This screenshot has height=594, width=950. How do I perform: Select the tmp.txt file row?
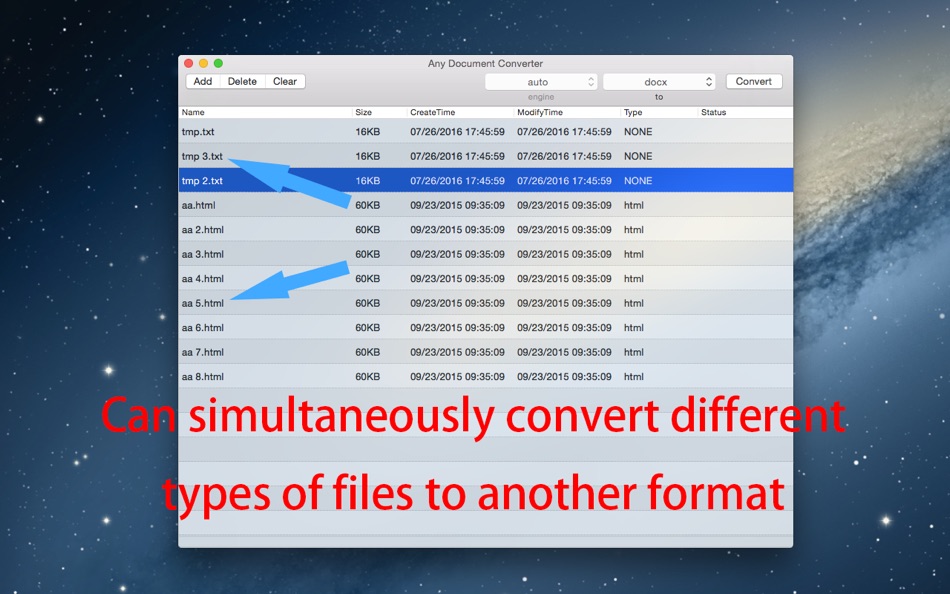pos(485,132)
